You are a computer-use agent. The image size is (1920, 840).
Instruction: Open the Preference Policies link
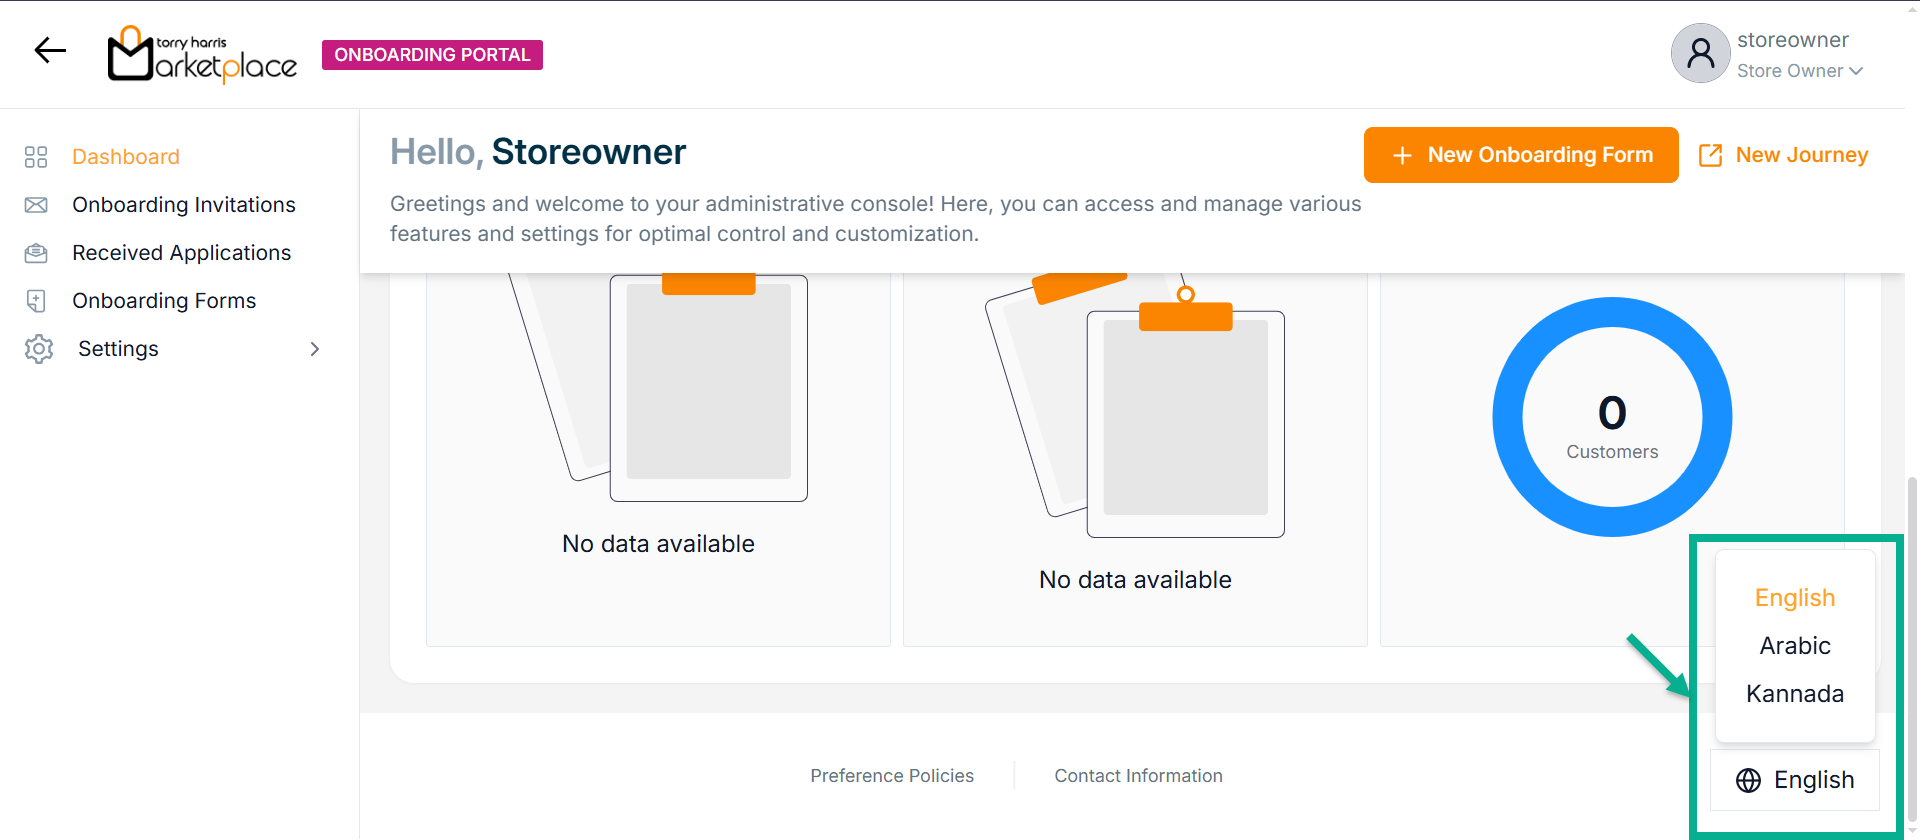[x=892, y=776]
